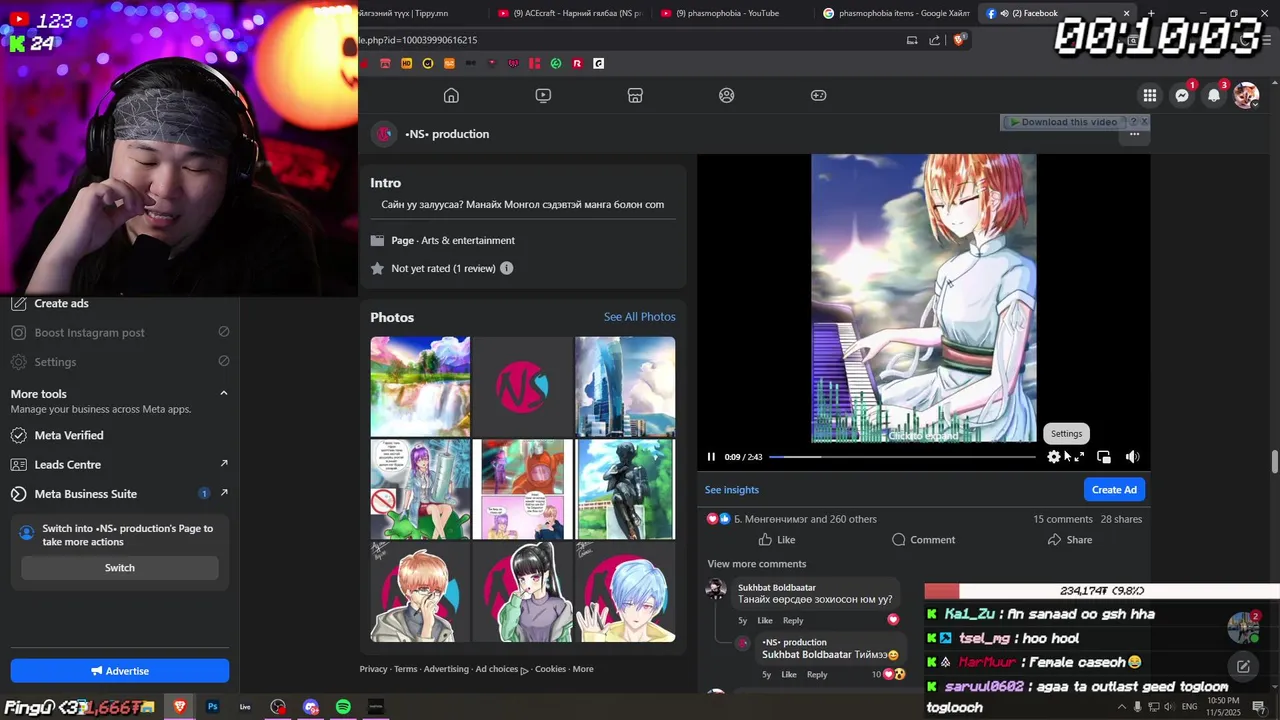Viewport: 1280px width, 720px height.
Task: Open Settings in left sidebar
Action: point(55,362)
